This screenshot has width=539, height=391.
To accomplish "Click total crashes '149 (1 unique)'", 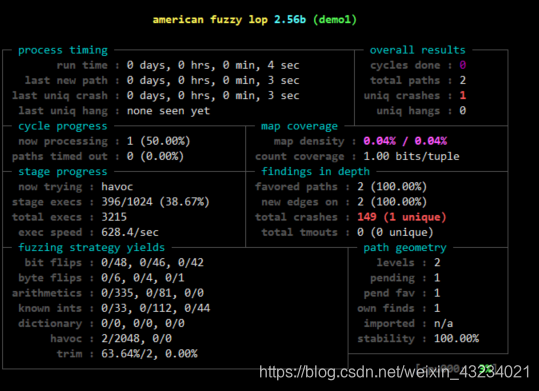I will pyautogui.click(x=402, y=217).
